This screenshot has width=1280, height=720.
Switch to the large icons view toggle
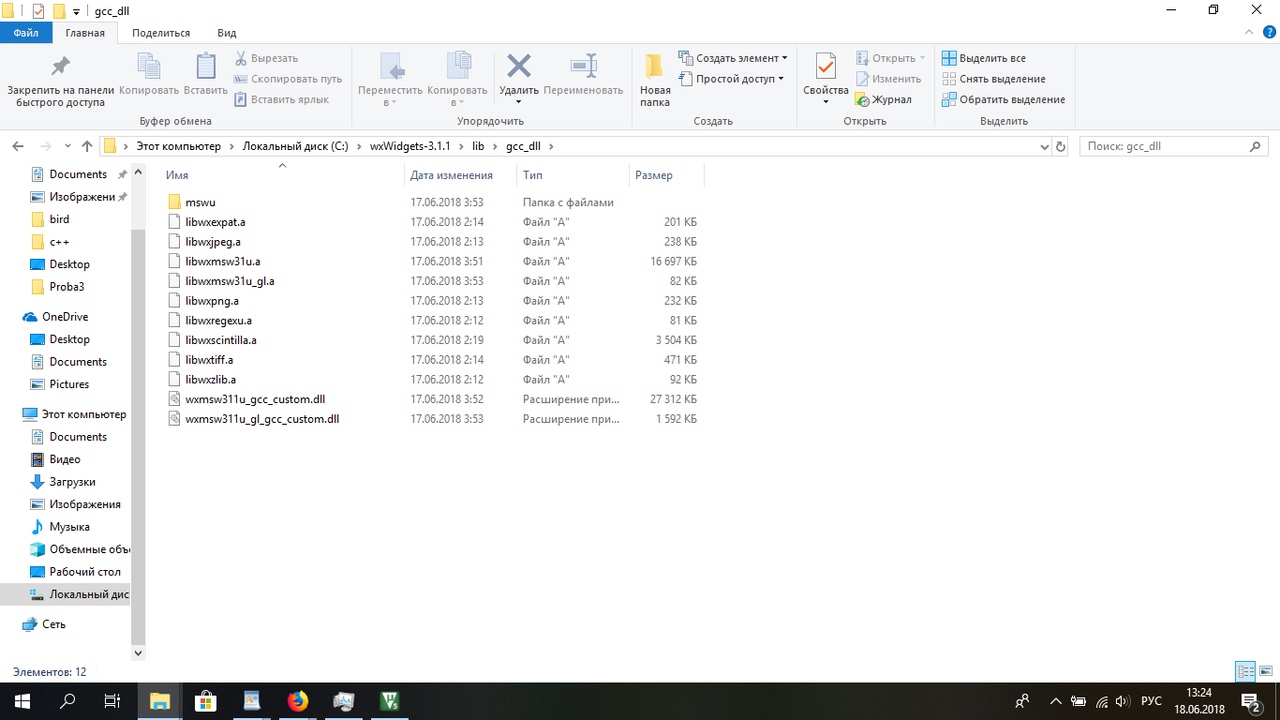coord(1266,672)
